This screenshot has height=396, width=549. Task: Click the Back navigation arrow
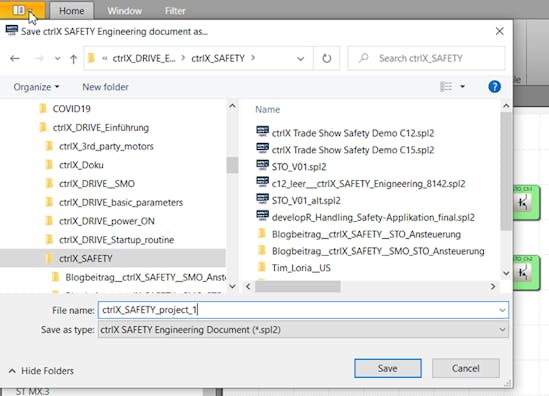pyautogui.click(x=15, y=58)
